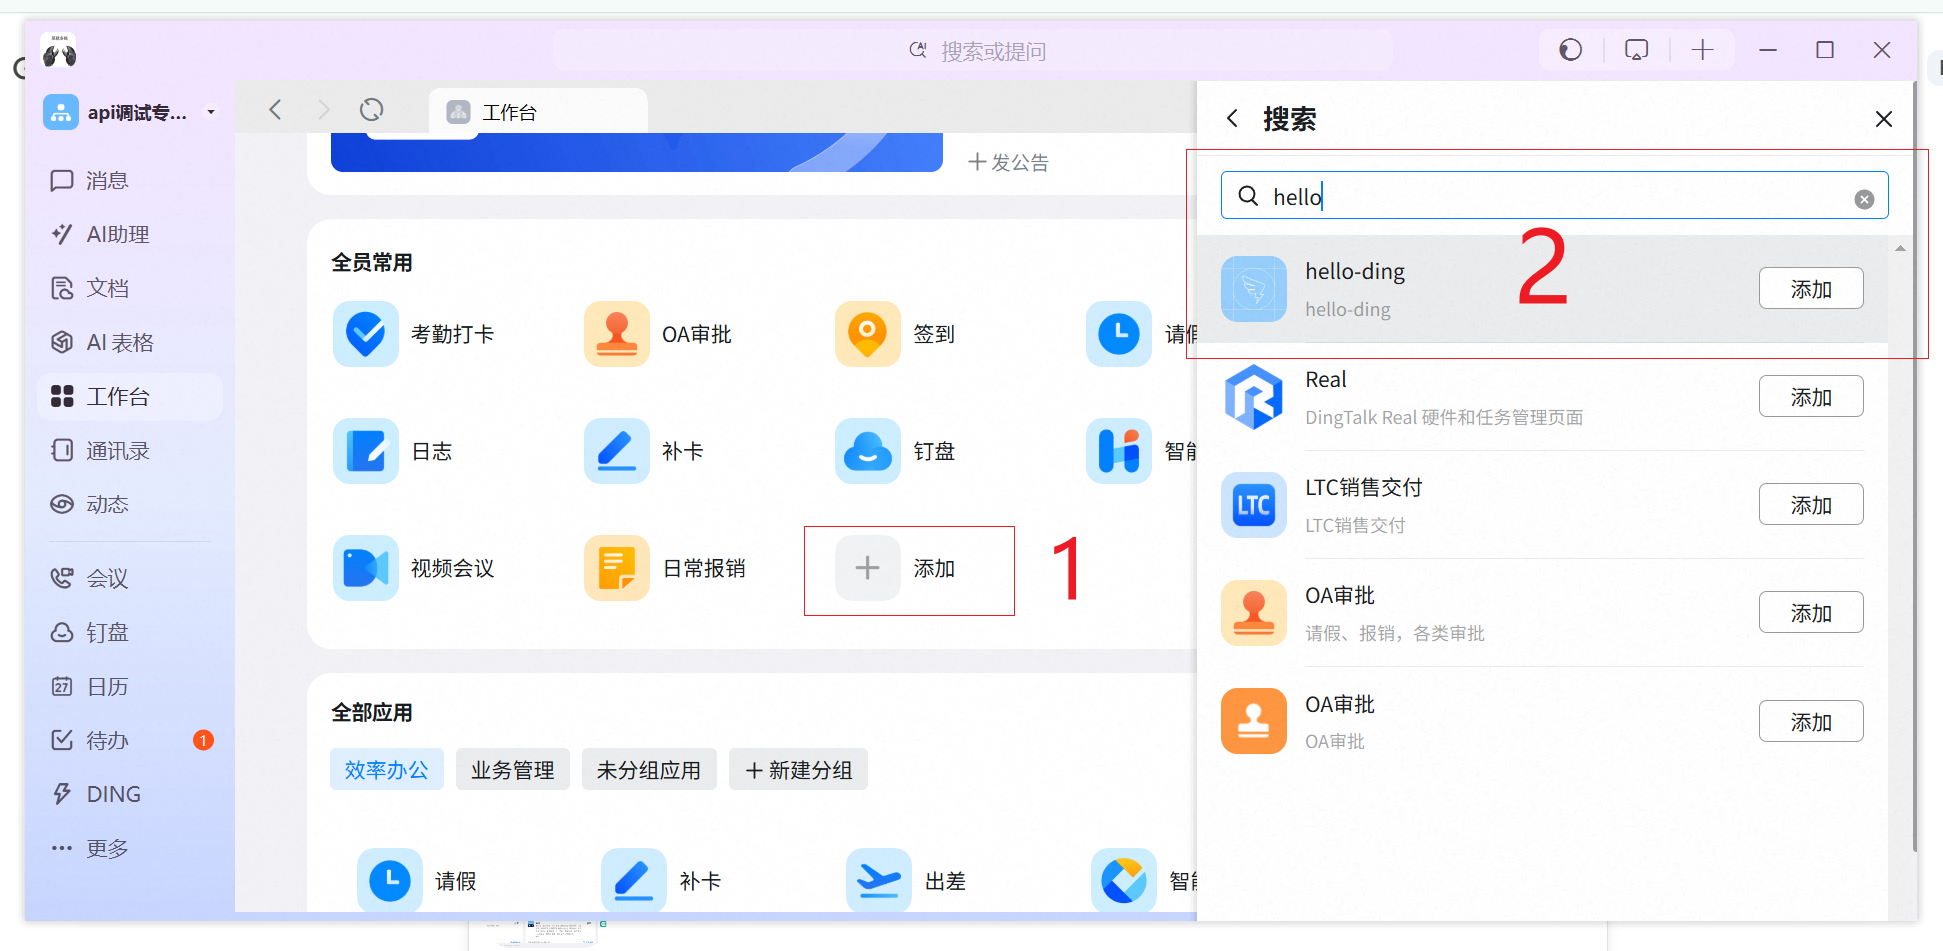Viewport: 1943px width, 951px height.
Task: Add the hello-ding app
Action: 1811,289
